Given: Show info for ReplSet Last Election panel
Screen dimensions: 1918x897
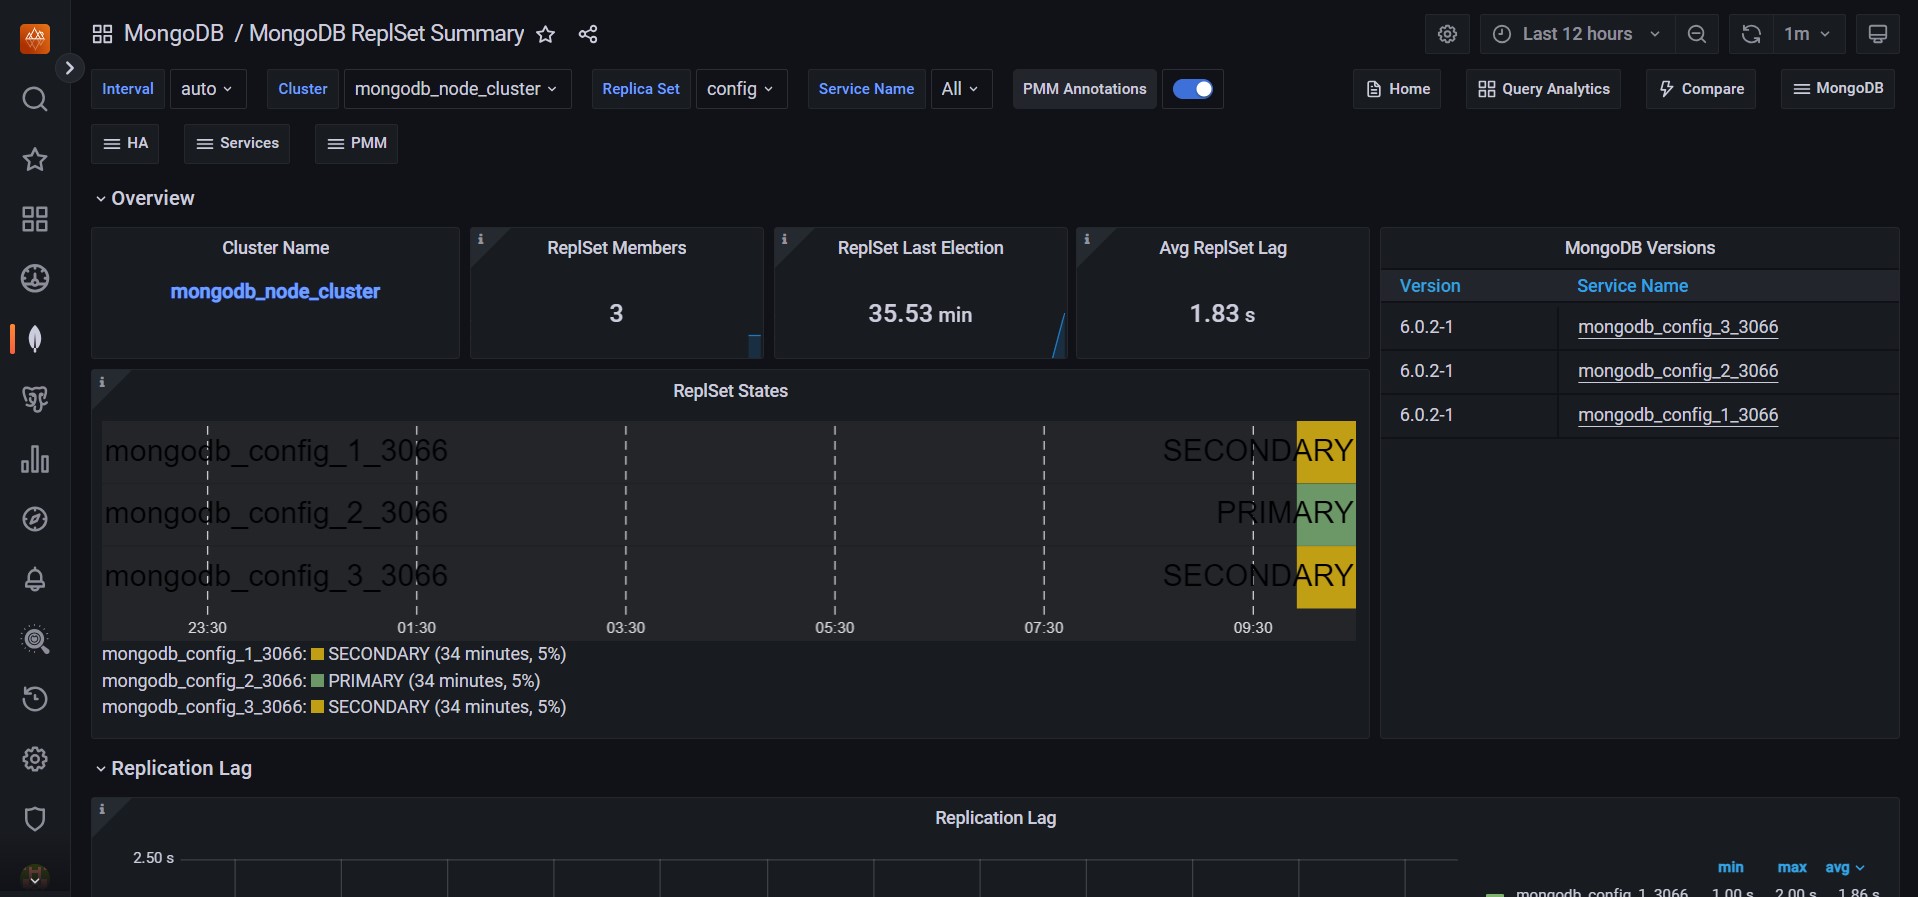Looking at the screenshot, I should coord(785,239).
